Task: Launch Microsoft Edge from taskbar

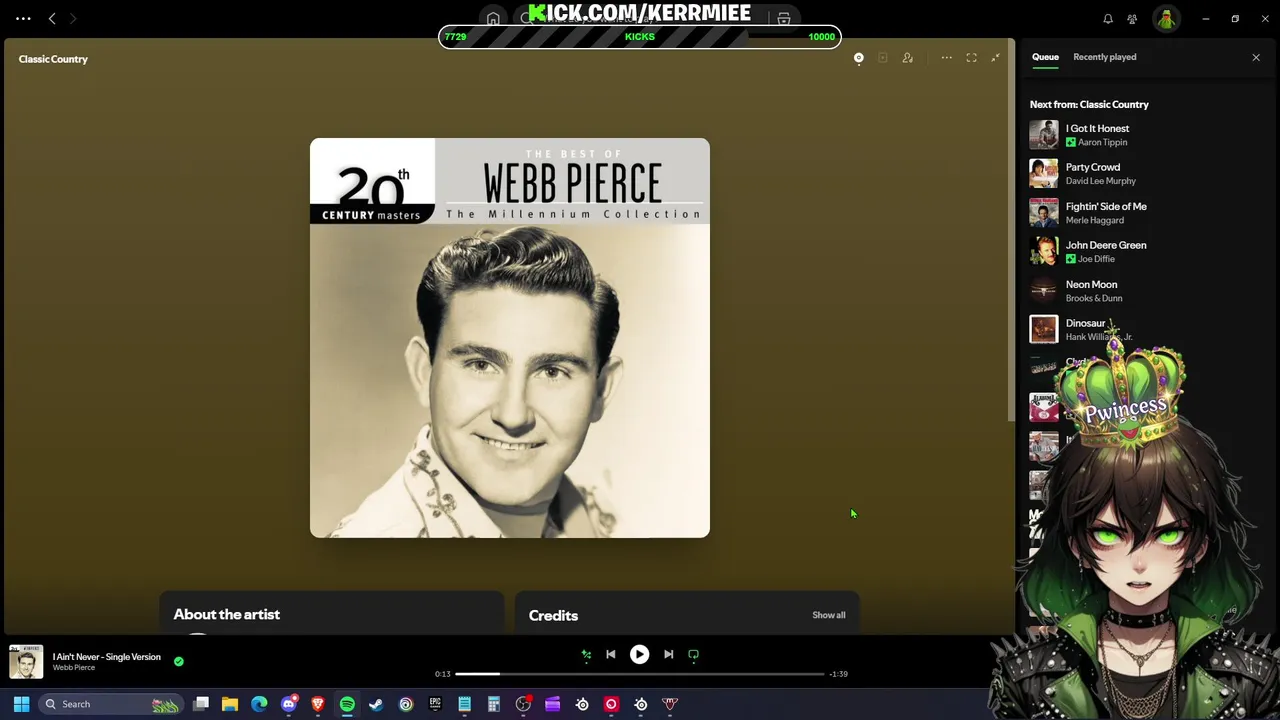Action: pos(259,704)
